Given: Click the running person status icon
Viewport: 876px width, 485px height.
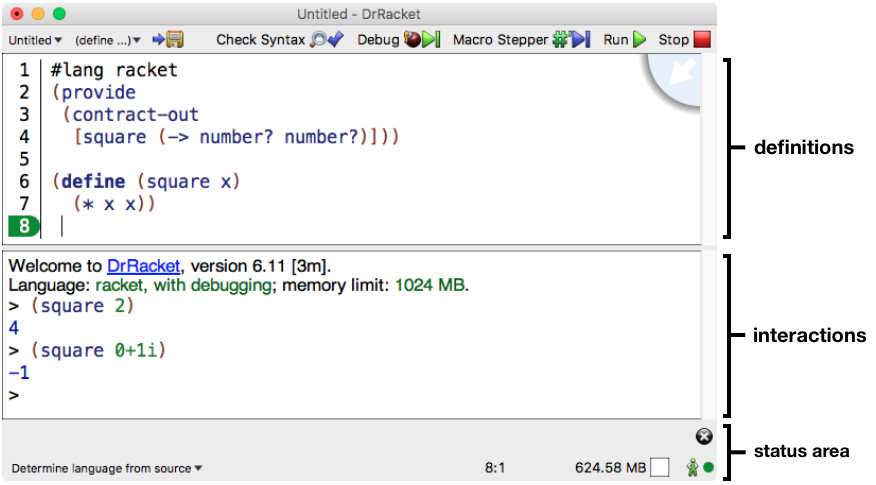Looking at the screenshot, I should [693, 467].
